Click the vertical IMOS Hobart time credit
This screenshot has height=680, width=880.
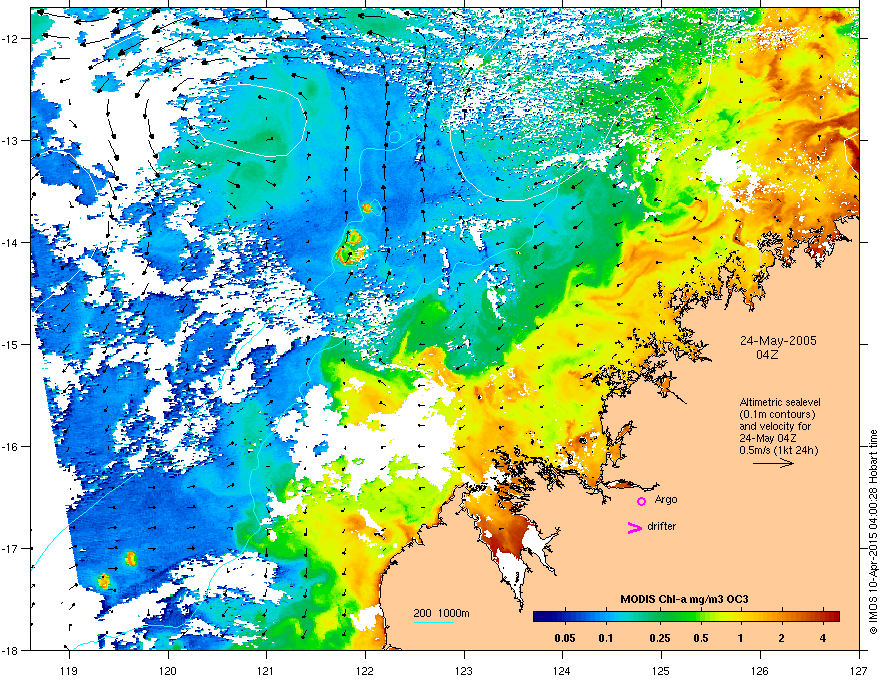coord(873,532)
